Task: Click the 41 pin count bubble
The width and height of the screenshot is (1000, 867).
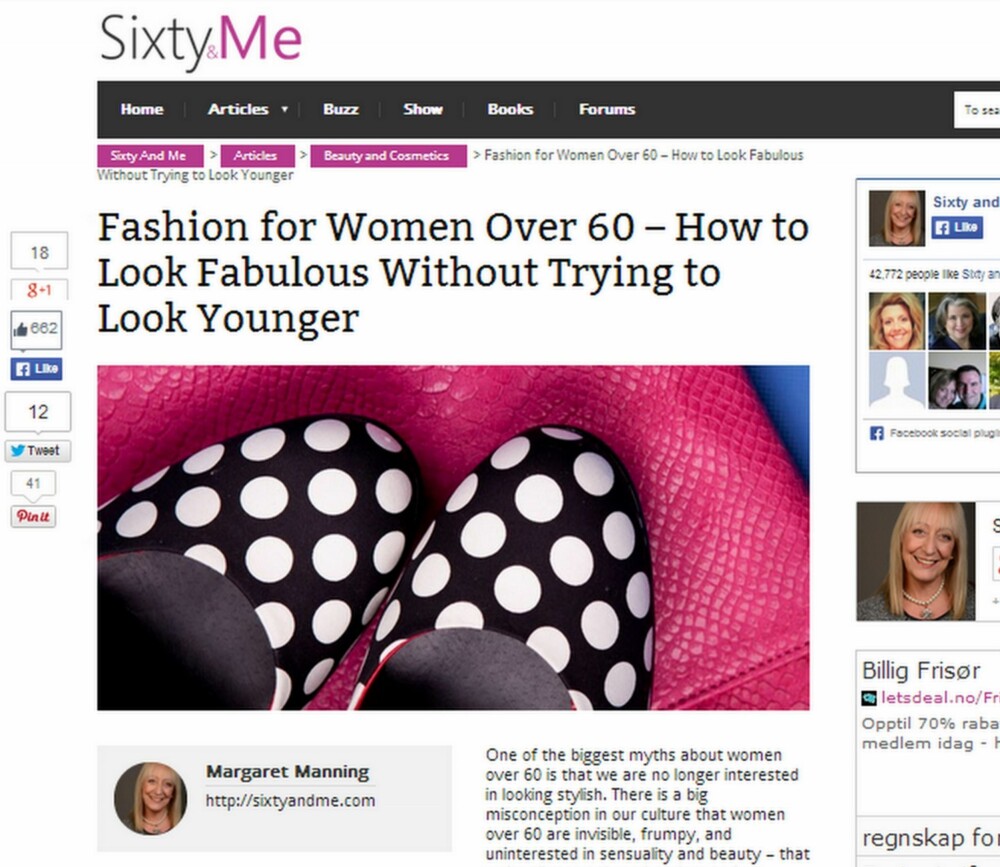Action: [x=33, y=484]
